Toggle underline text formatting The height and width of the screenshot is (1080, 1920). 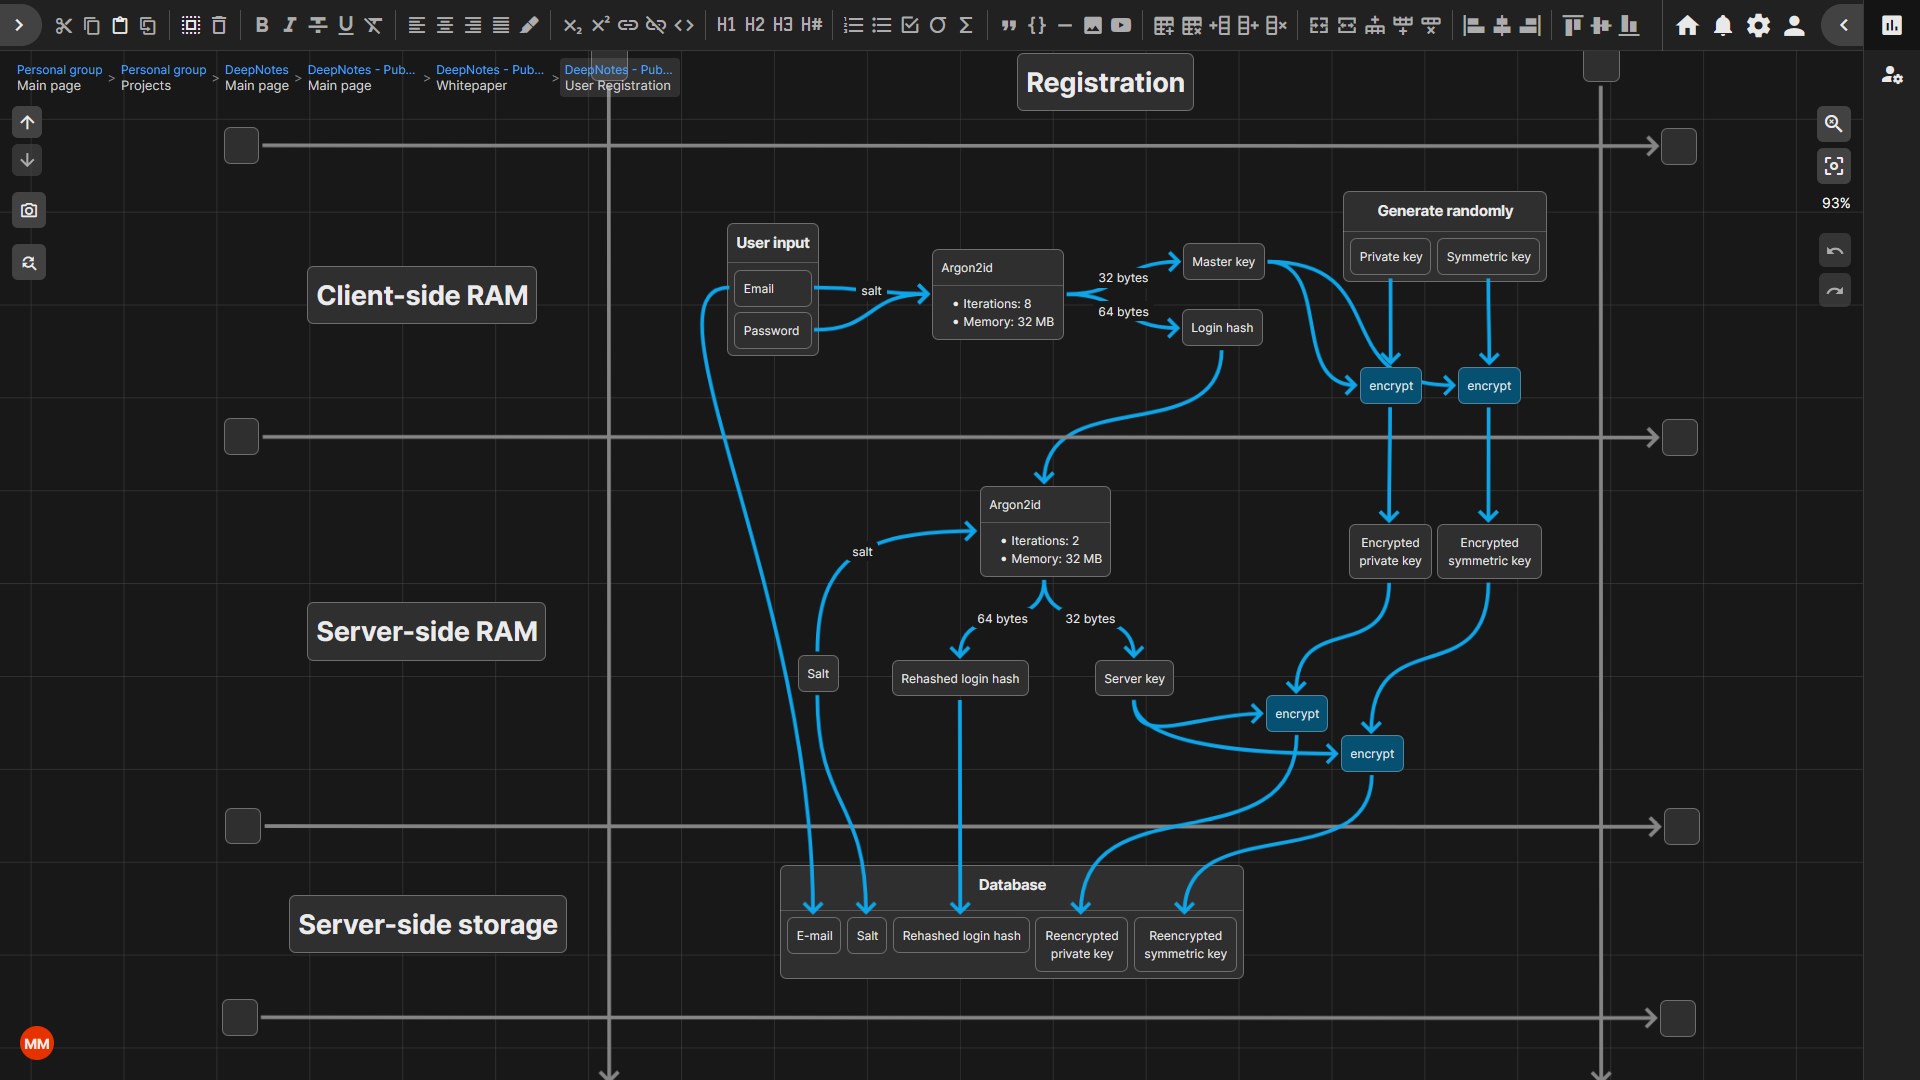(x=345, y=25)
